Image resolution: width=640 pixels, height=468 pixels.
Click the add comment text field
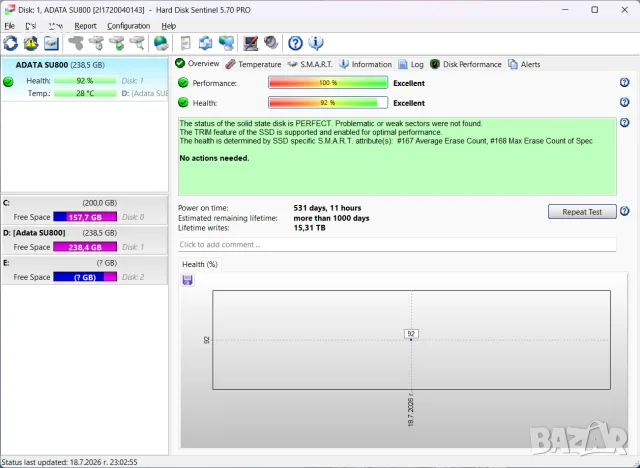click(x=397, y=245)
